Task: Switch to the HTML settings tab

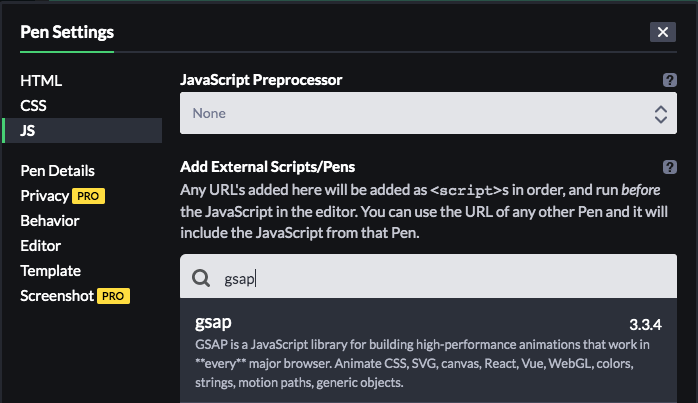Action: 41,81
